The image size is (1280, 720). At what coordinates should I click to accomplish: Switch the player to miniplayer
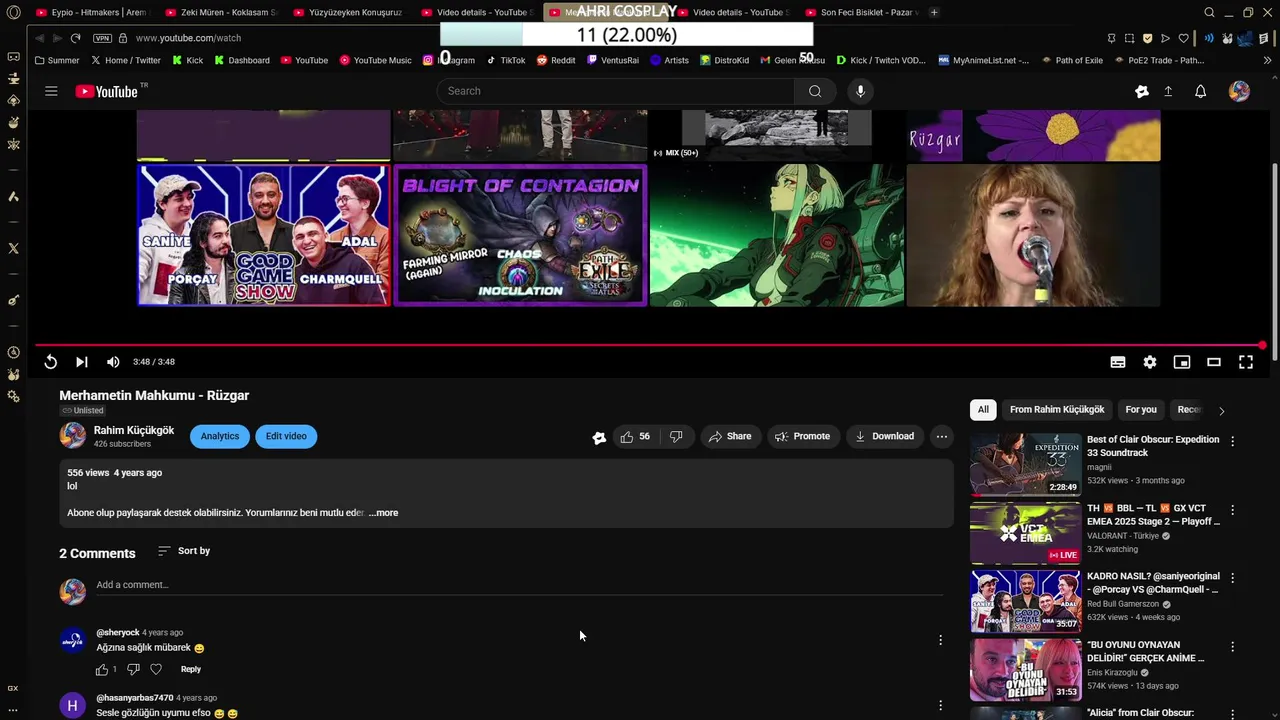(x=1182, y=362)
